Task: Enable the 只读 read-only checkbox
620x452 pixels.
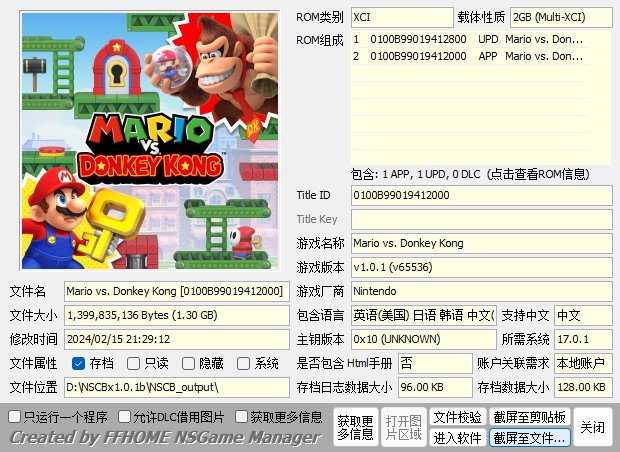Action: (x=134, y=363)
